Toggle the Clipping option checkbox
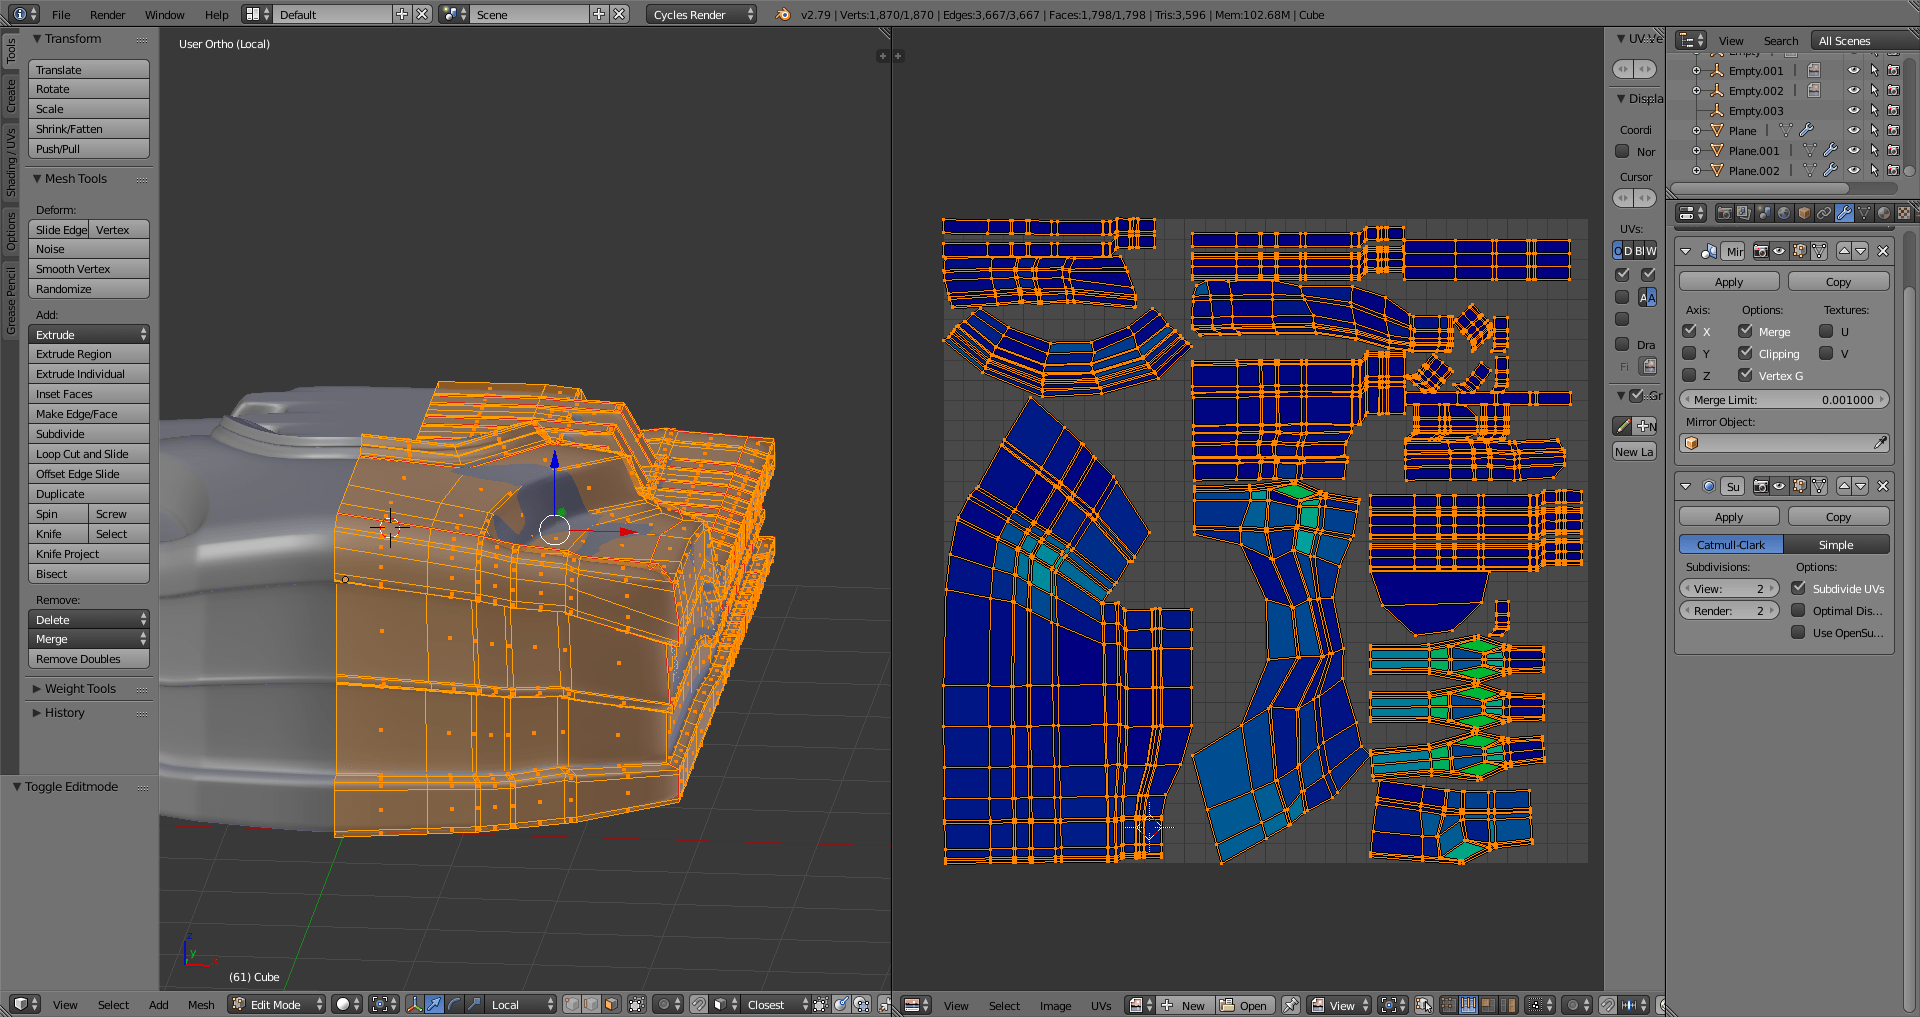The image size is (1920, 1017). click(x=1745, y=353)
